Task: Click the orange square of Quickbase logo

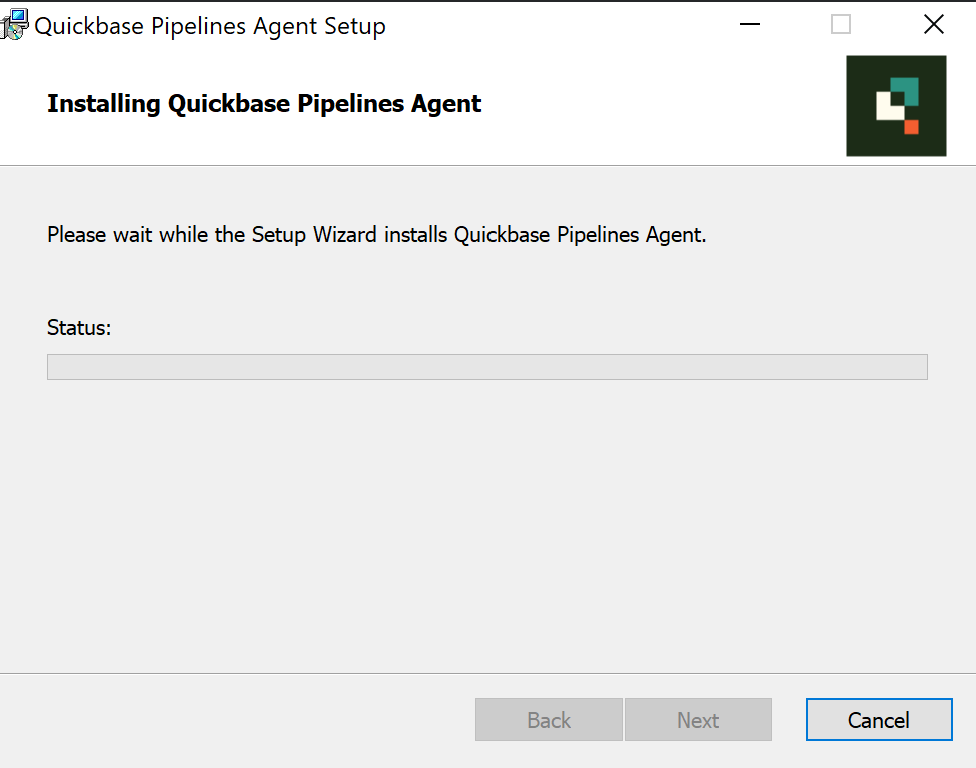Action: 911,127
